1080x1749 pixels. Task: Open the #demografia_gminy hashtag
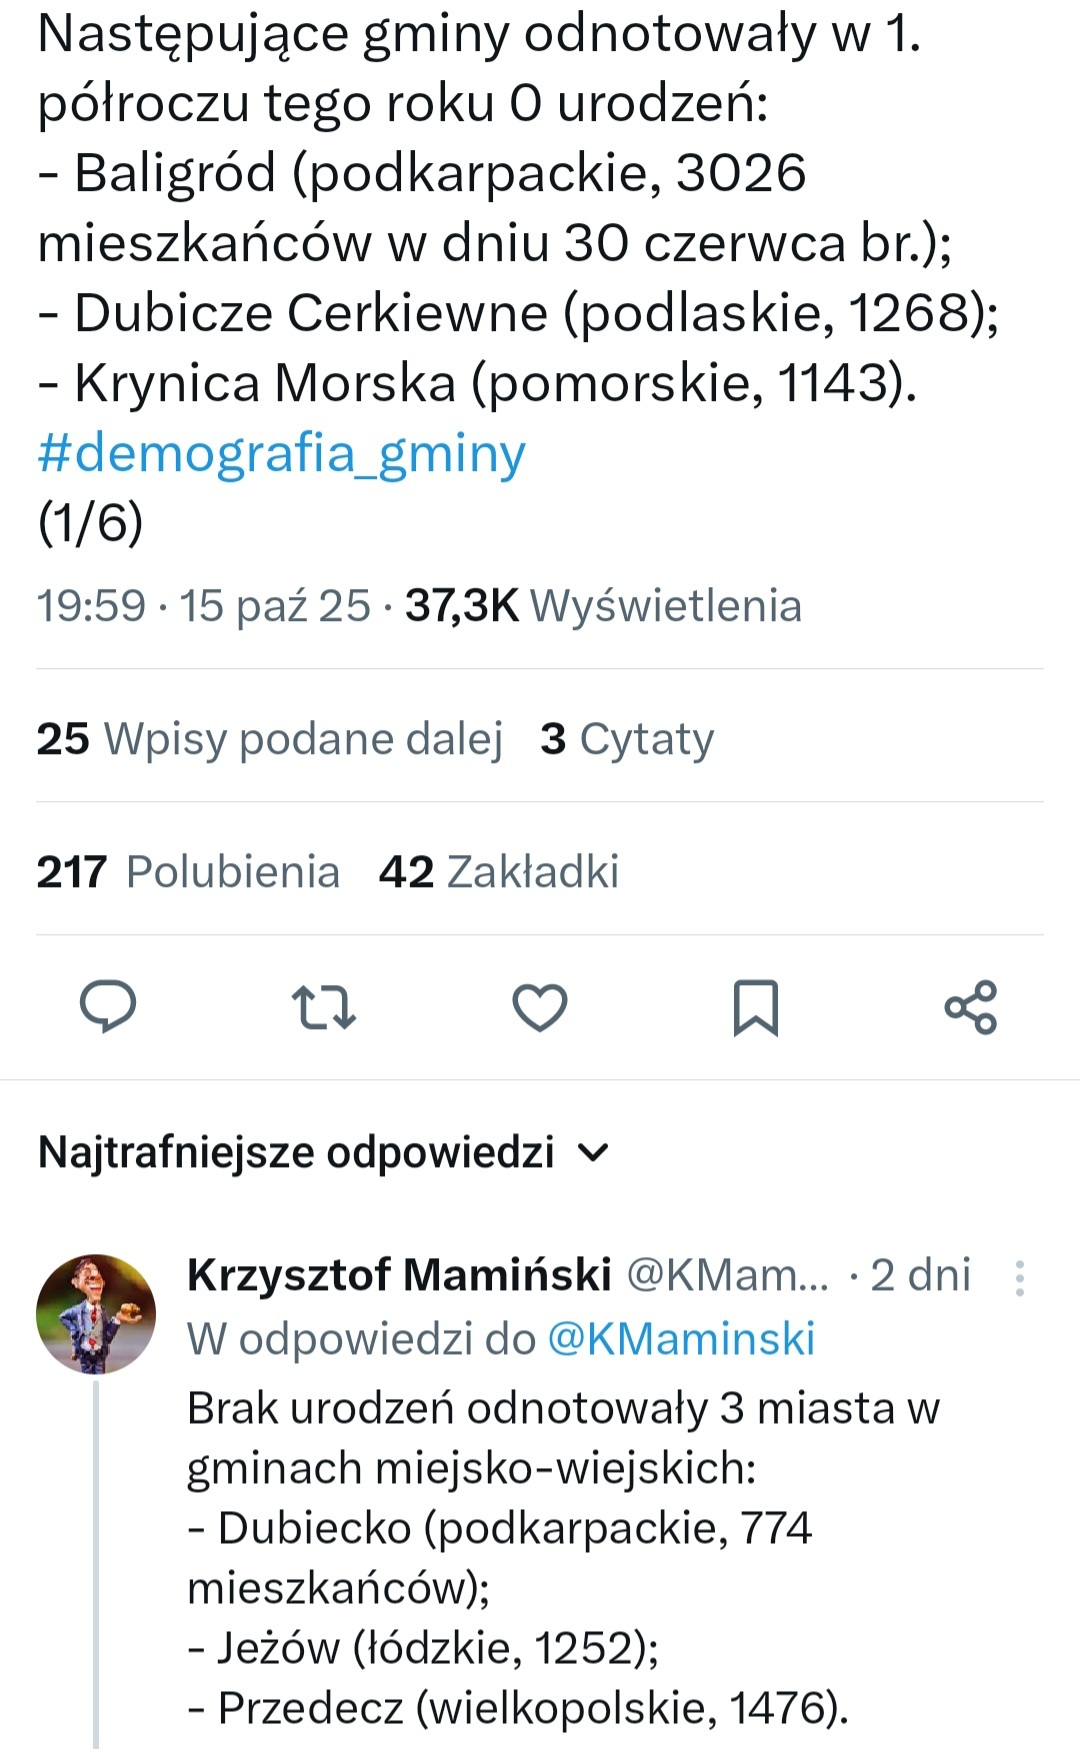[x=281, y=454]
